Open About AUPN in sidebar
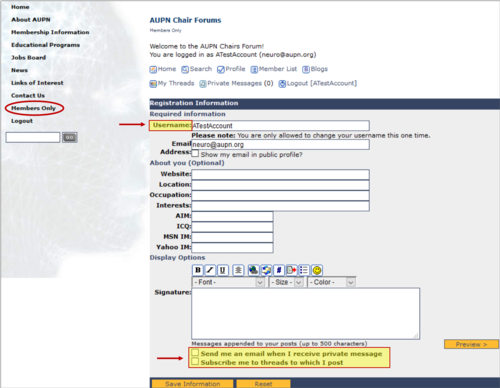The height and width of the screenshot is (388, 500). coord(31,20)
